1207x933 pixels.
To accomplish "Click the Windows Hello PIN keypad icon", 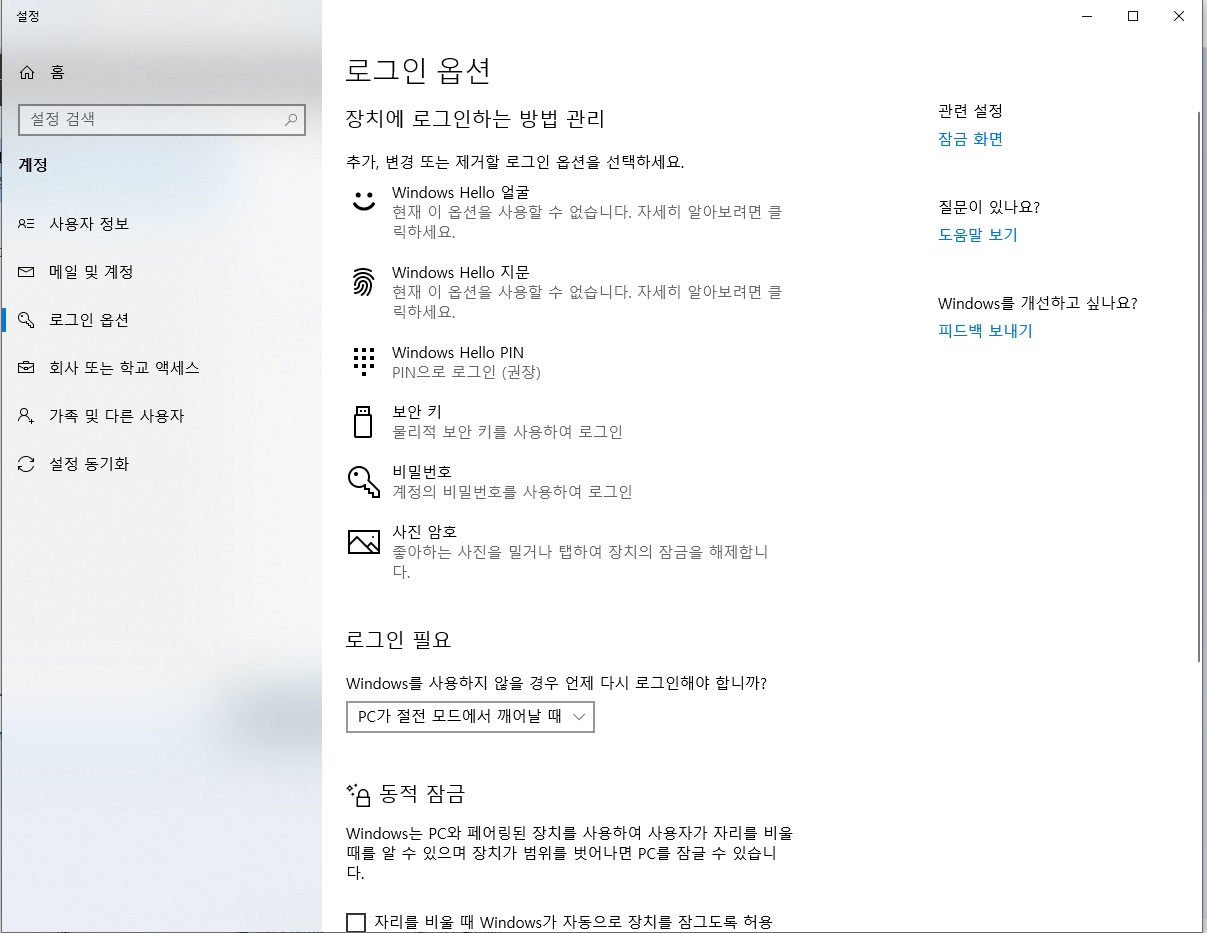I will point(364,361).
